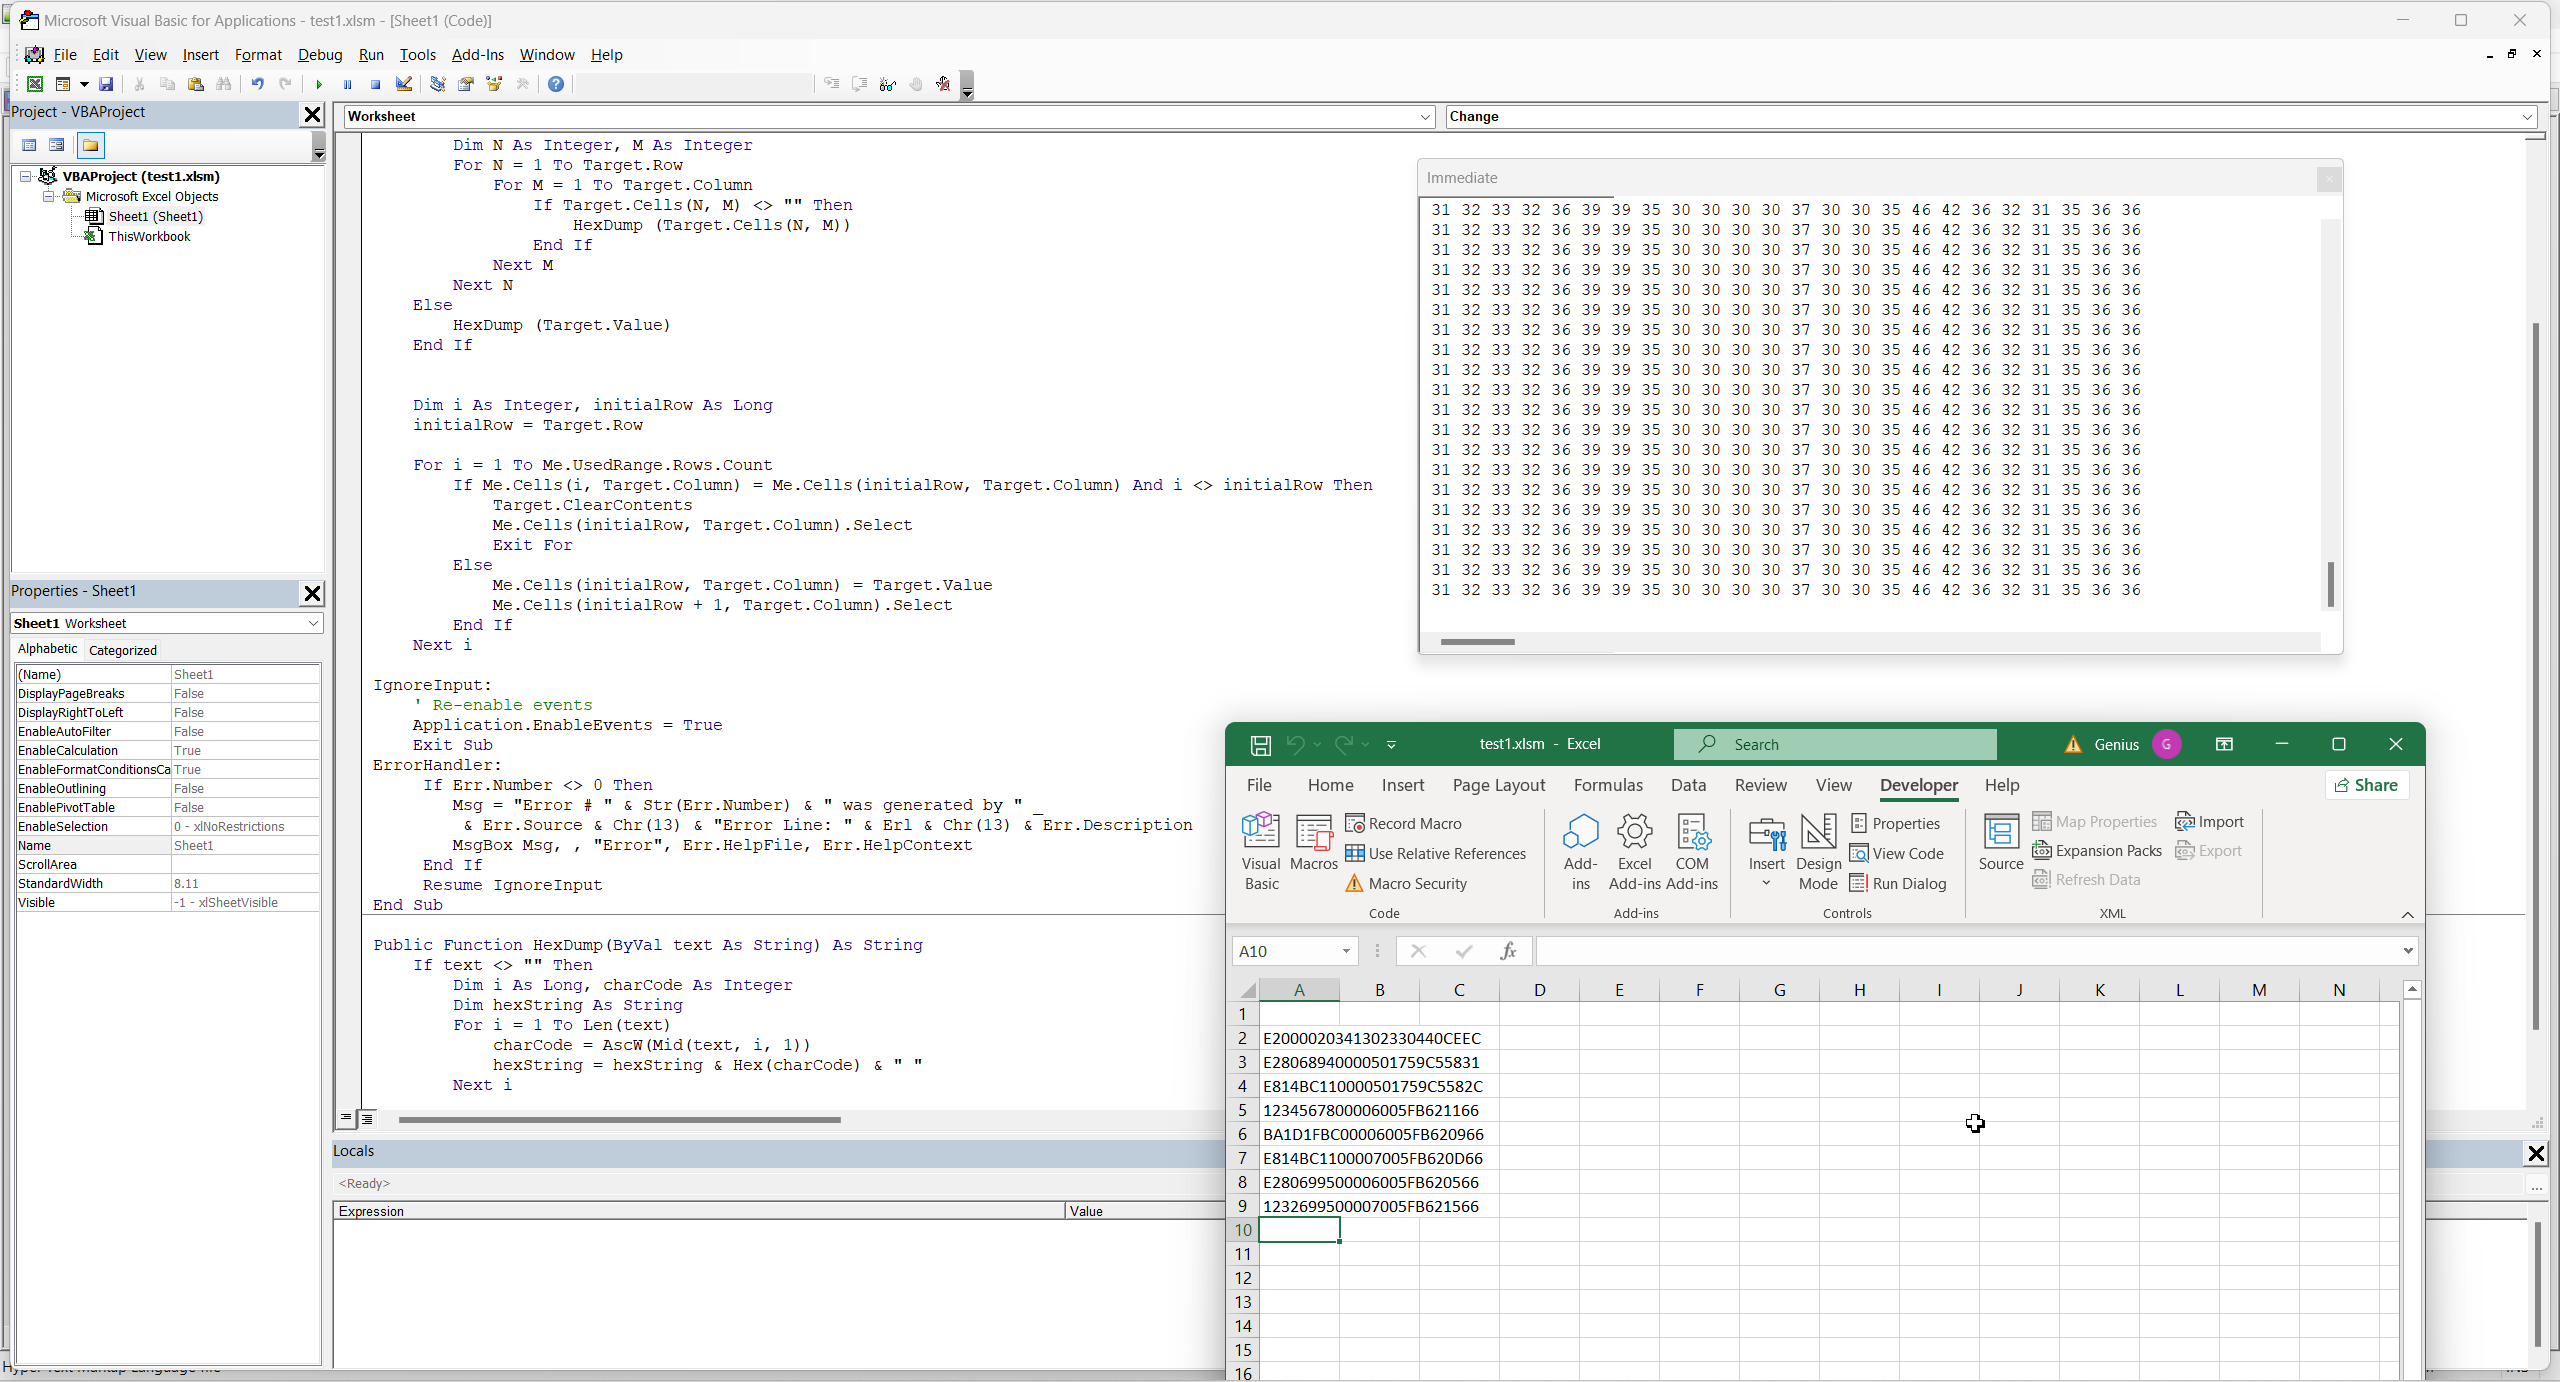Image resolution: width=2560 pixels, height=1382 pixels.
Task: Toggle Design Mode icon in VBA toolbar
Action: [403, 85]
